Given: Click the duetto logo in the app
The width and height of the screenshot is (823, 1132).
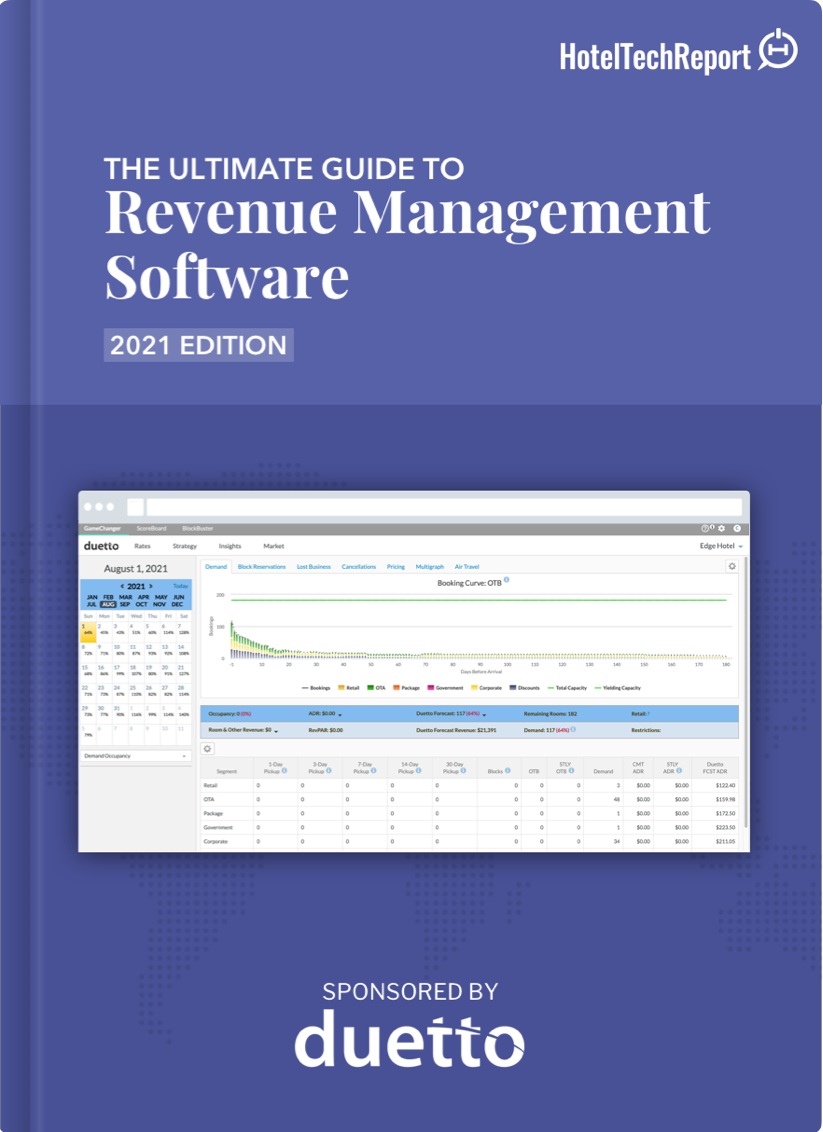Looking at the screenshot, I should pos(101,547).
